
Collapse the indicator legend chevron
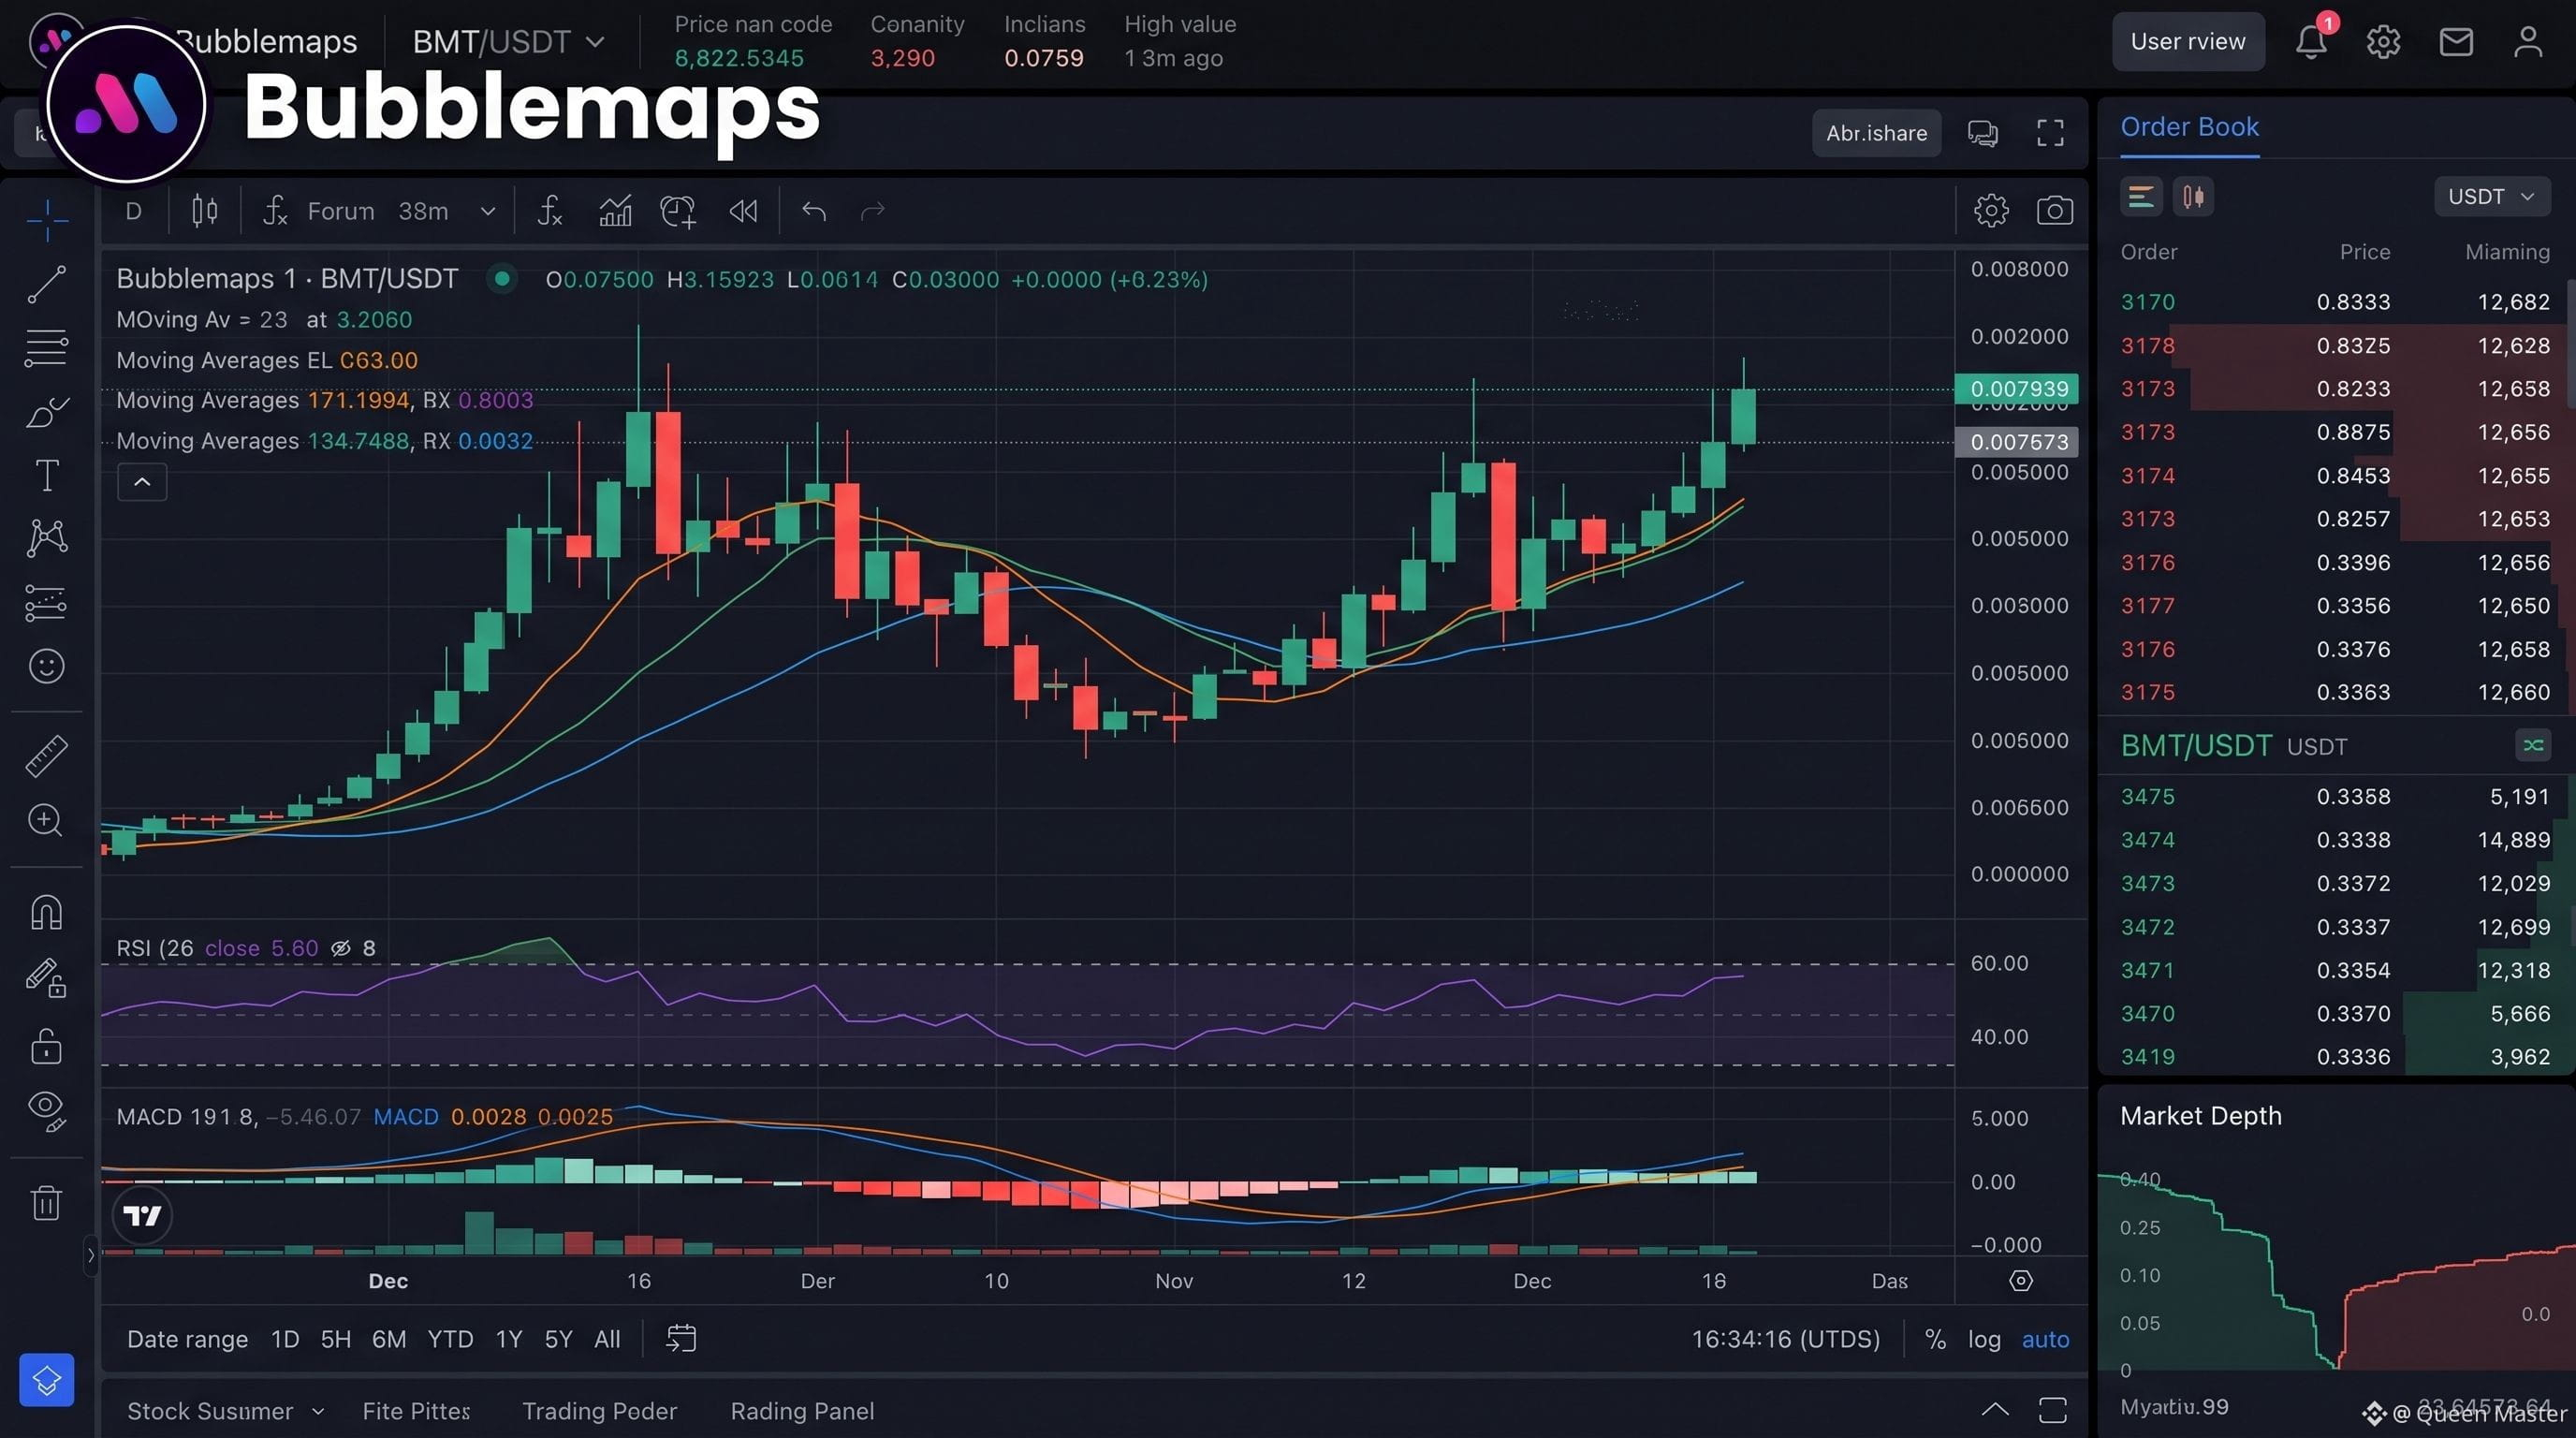142,482
